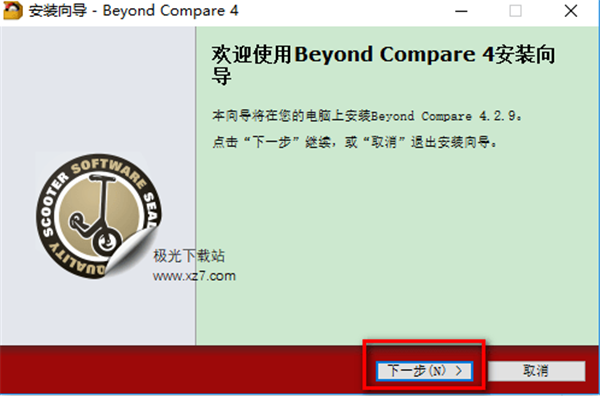
Task: Click the title bar text 安装向导 - Beyond Compare 4
Action: coord(134,11)
